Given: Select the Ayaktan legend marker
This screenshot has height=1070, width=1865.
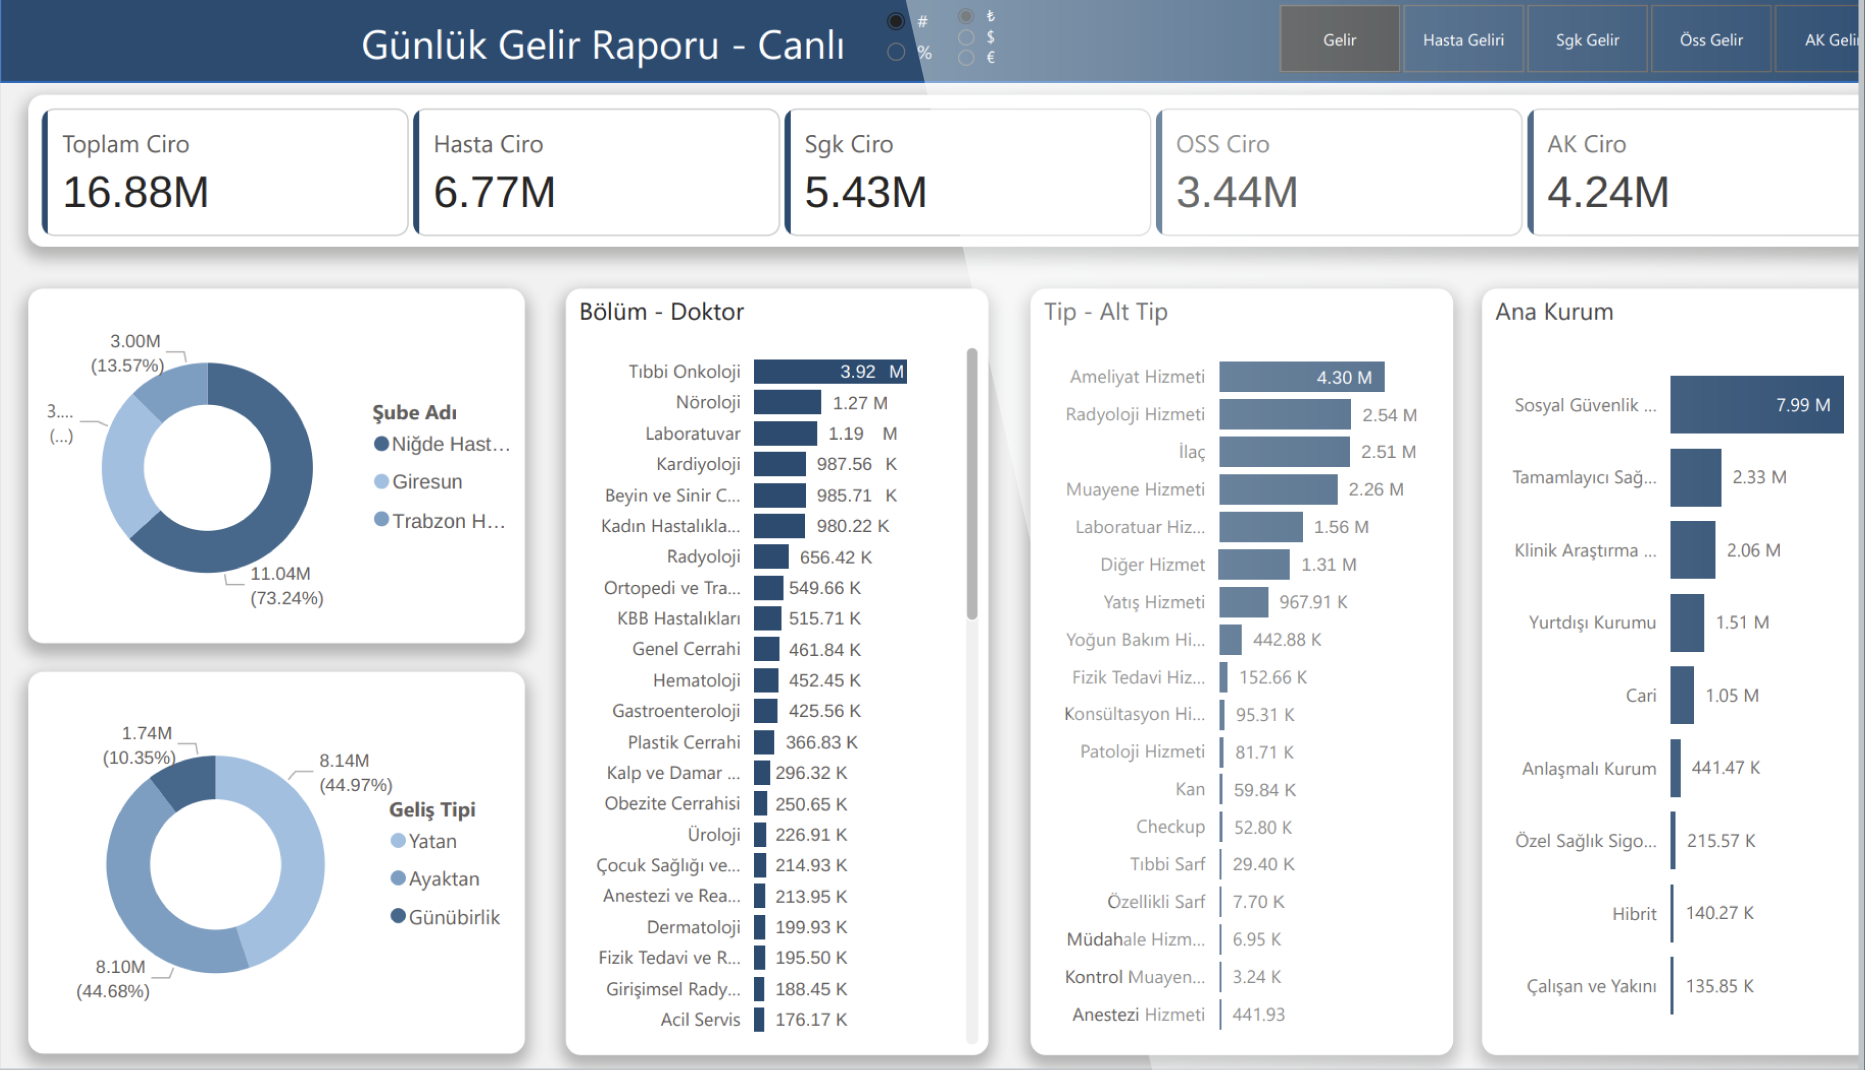Looking at the screenshot, I should tap(398, 879).
